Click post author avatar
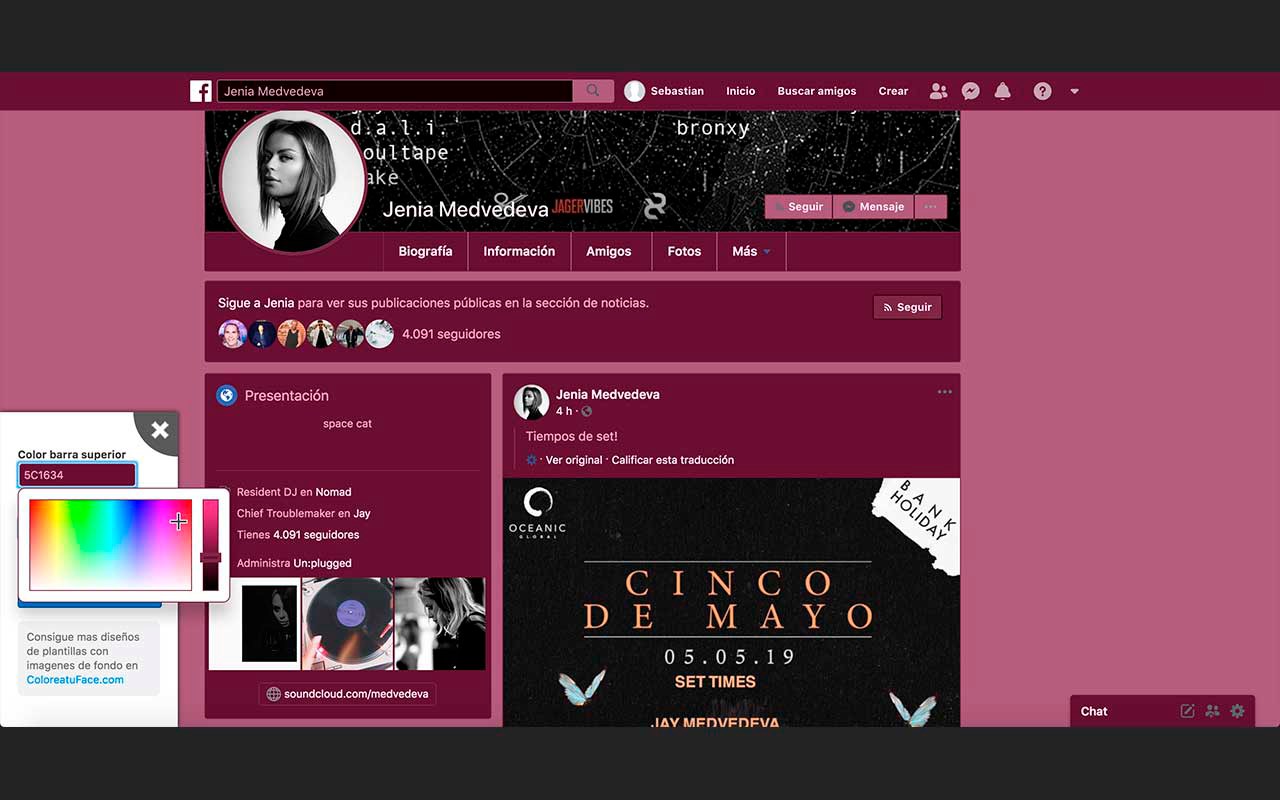The image size is (1280, 800). tap(531, 402)
